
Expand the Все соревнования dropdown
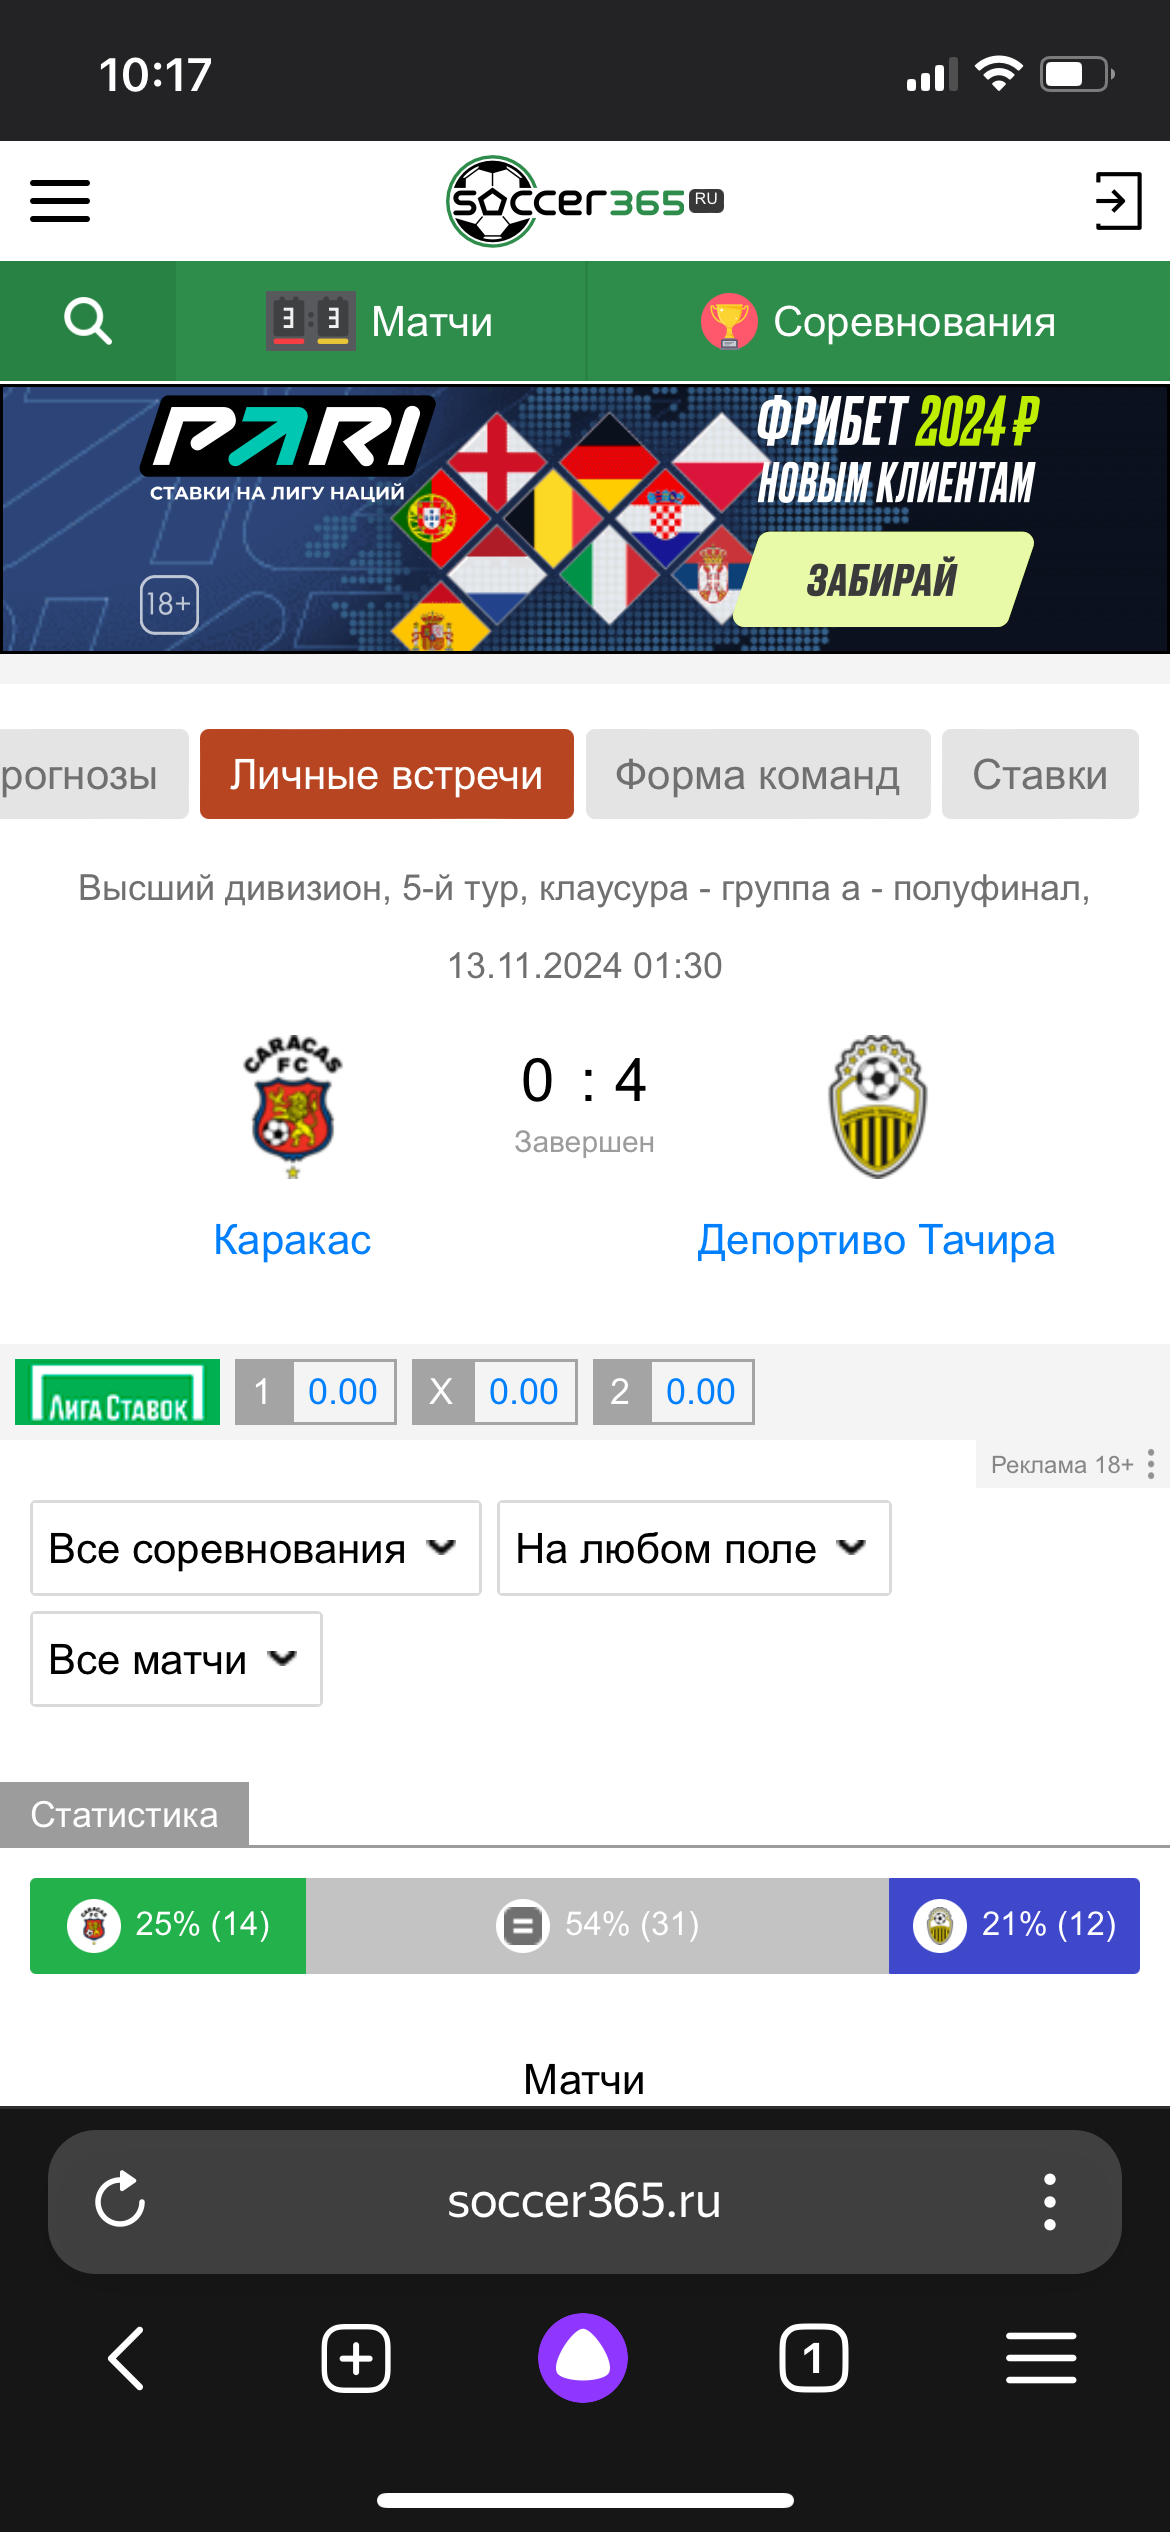[255, 1548]
